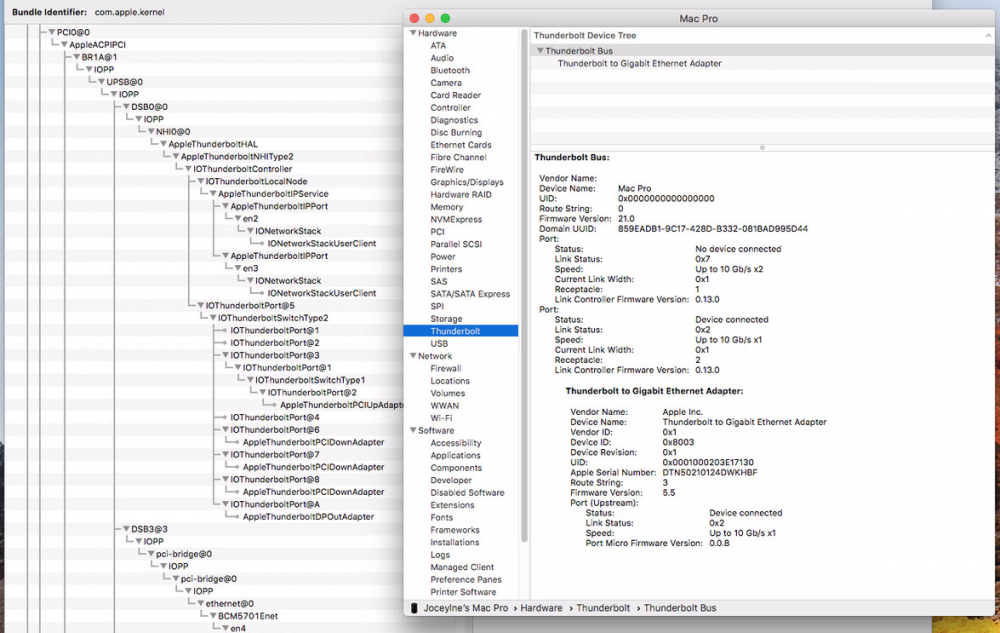Select en2 node in registry tree

click(250, 219)
